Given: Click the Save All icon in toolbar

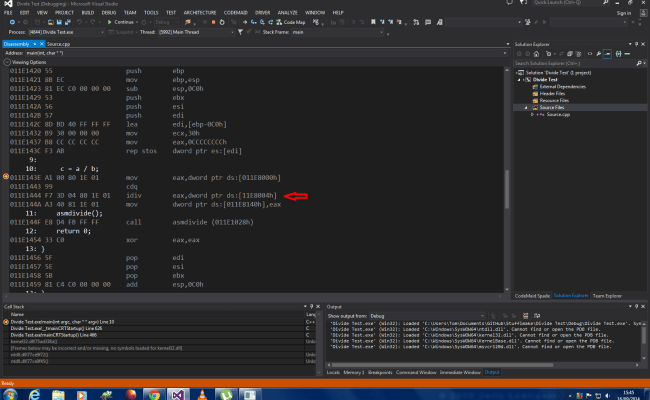Looking at the screenshot, I should click(67, 22).
